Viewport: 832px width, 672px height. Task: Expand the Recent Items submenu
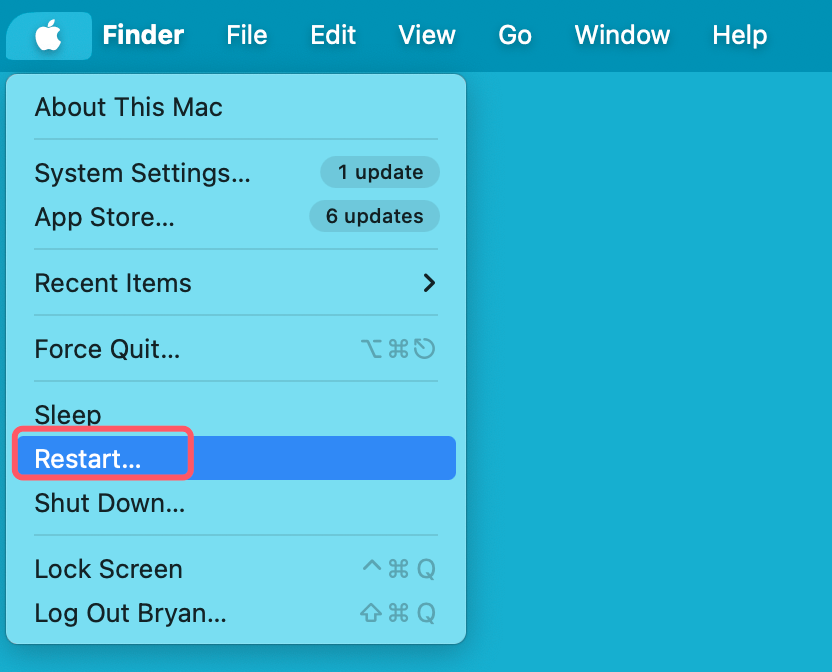[113, 283]
